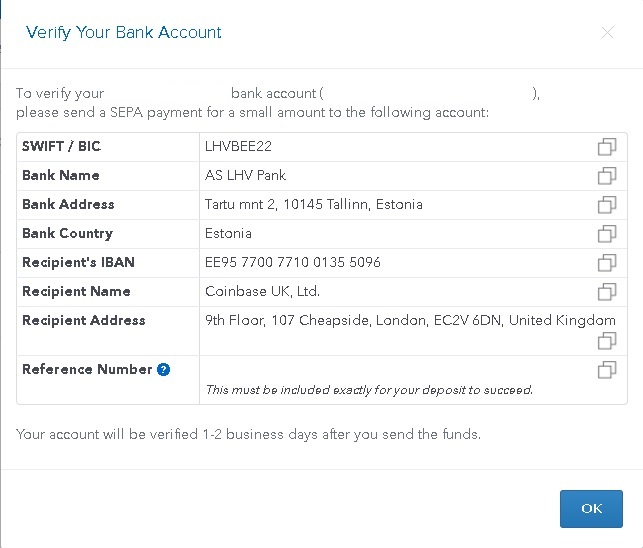Click the Reference Number label

[87, 369]
